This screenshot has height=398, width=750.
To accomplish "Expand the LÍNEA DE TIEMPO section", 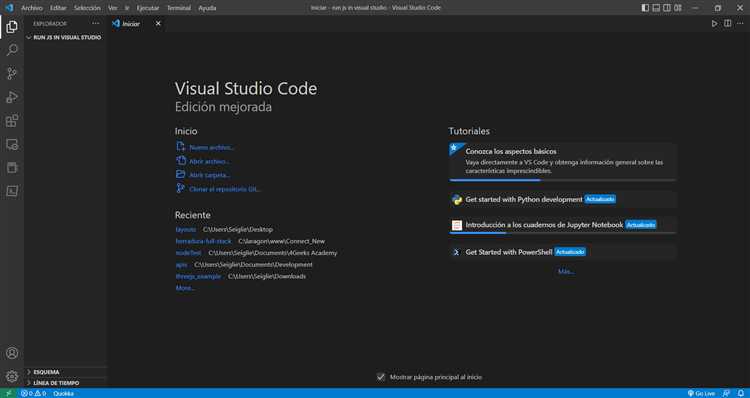I will click(x=65, y=383).
